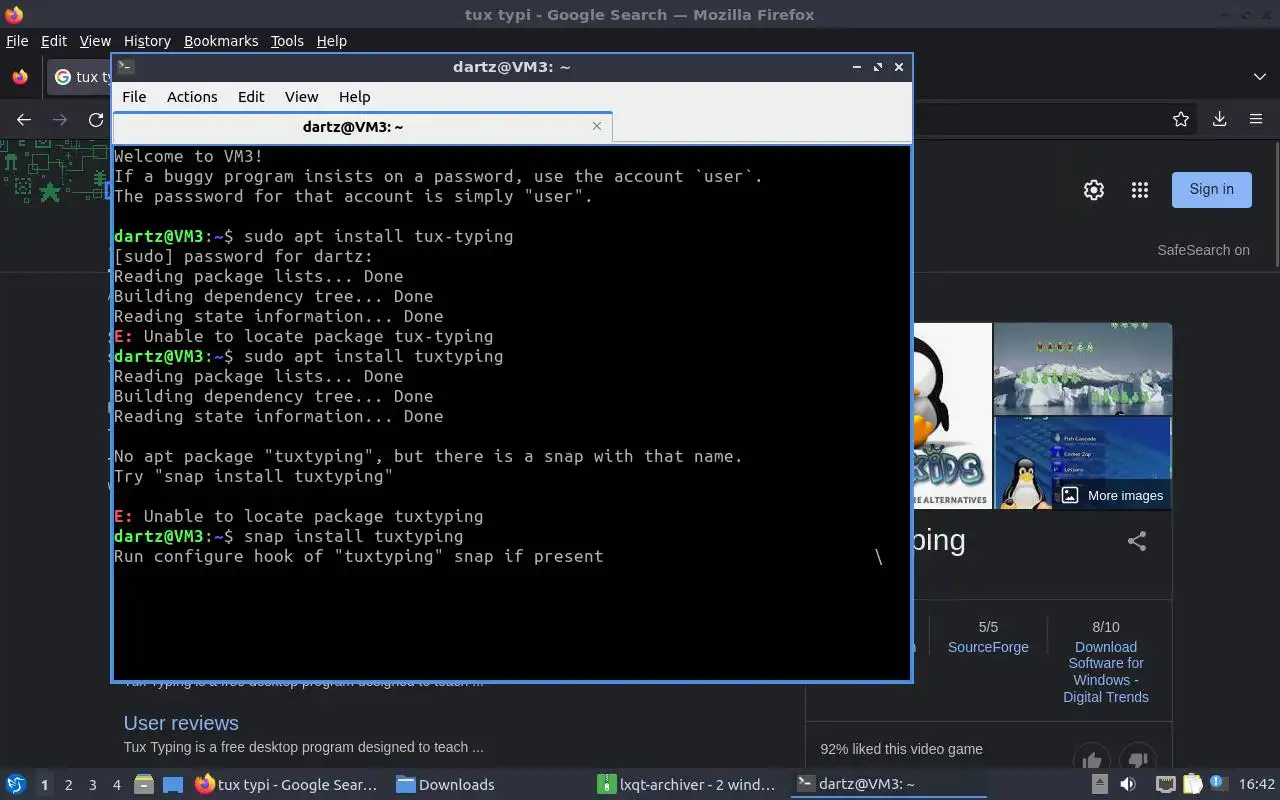
Task: Click Firefox's back arrow button
Action: pos(24,119)
